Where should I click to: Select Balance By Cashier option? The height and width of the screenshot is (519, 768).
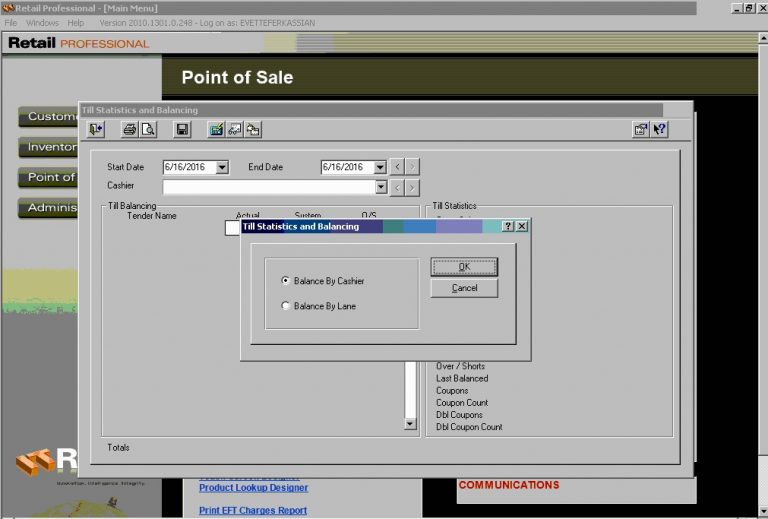coord(287,281)
